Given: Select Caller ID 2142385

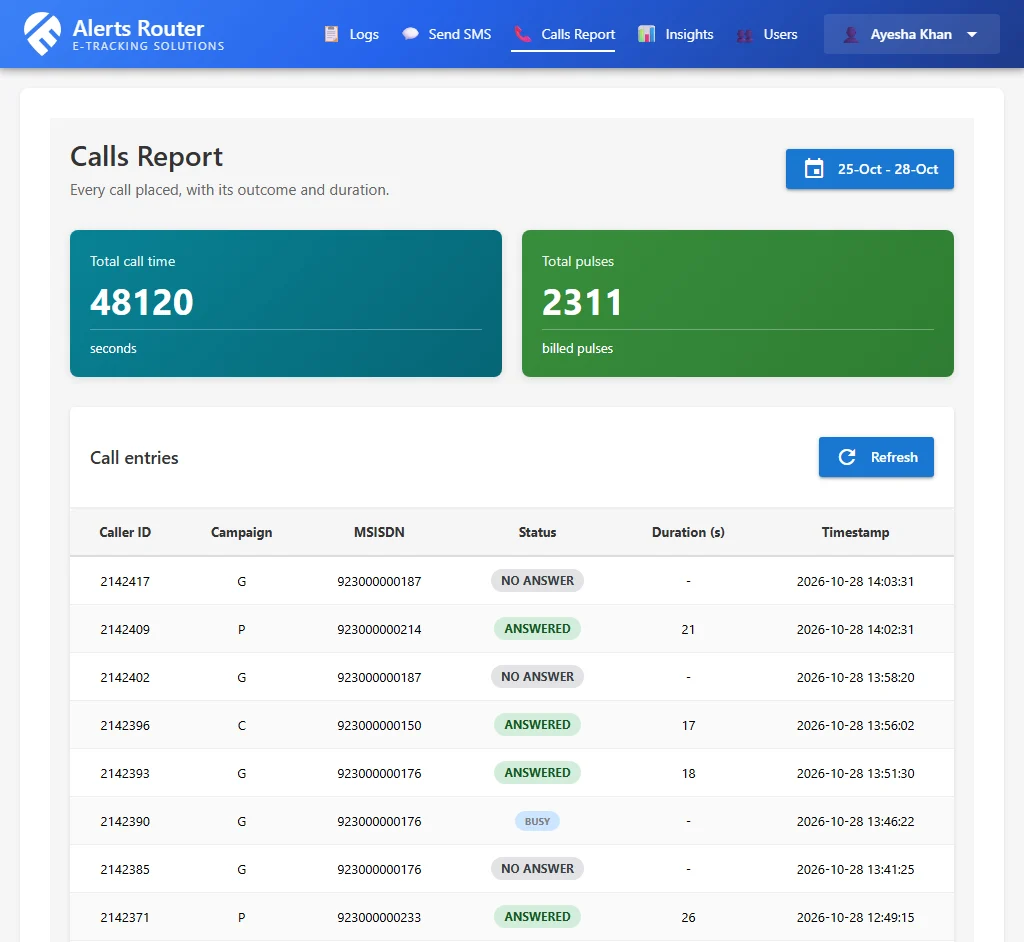Looking at the screenshot, I should point(125,869).
